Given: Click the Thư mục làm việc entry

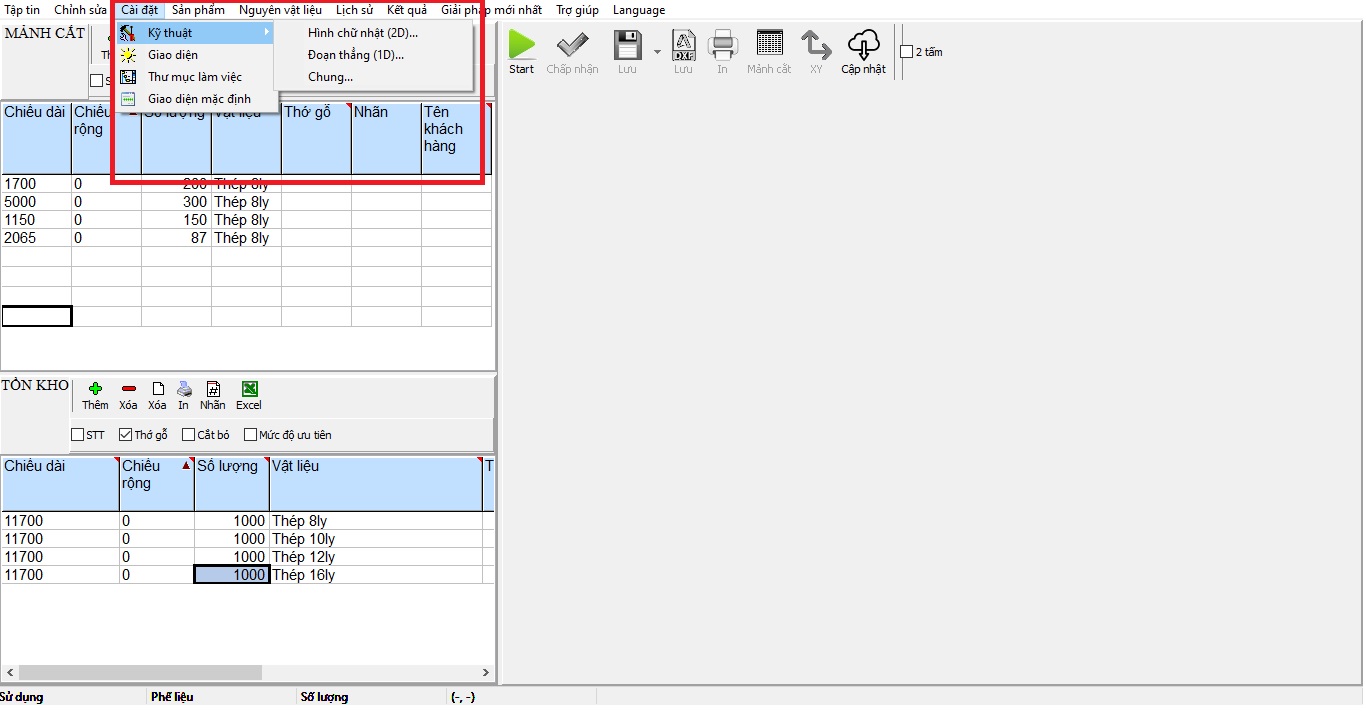Looking at the screenshot, I should [x=194, y=77].
